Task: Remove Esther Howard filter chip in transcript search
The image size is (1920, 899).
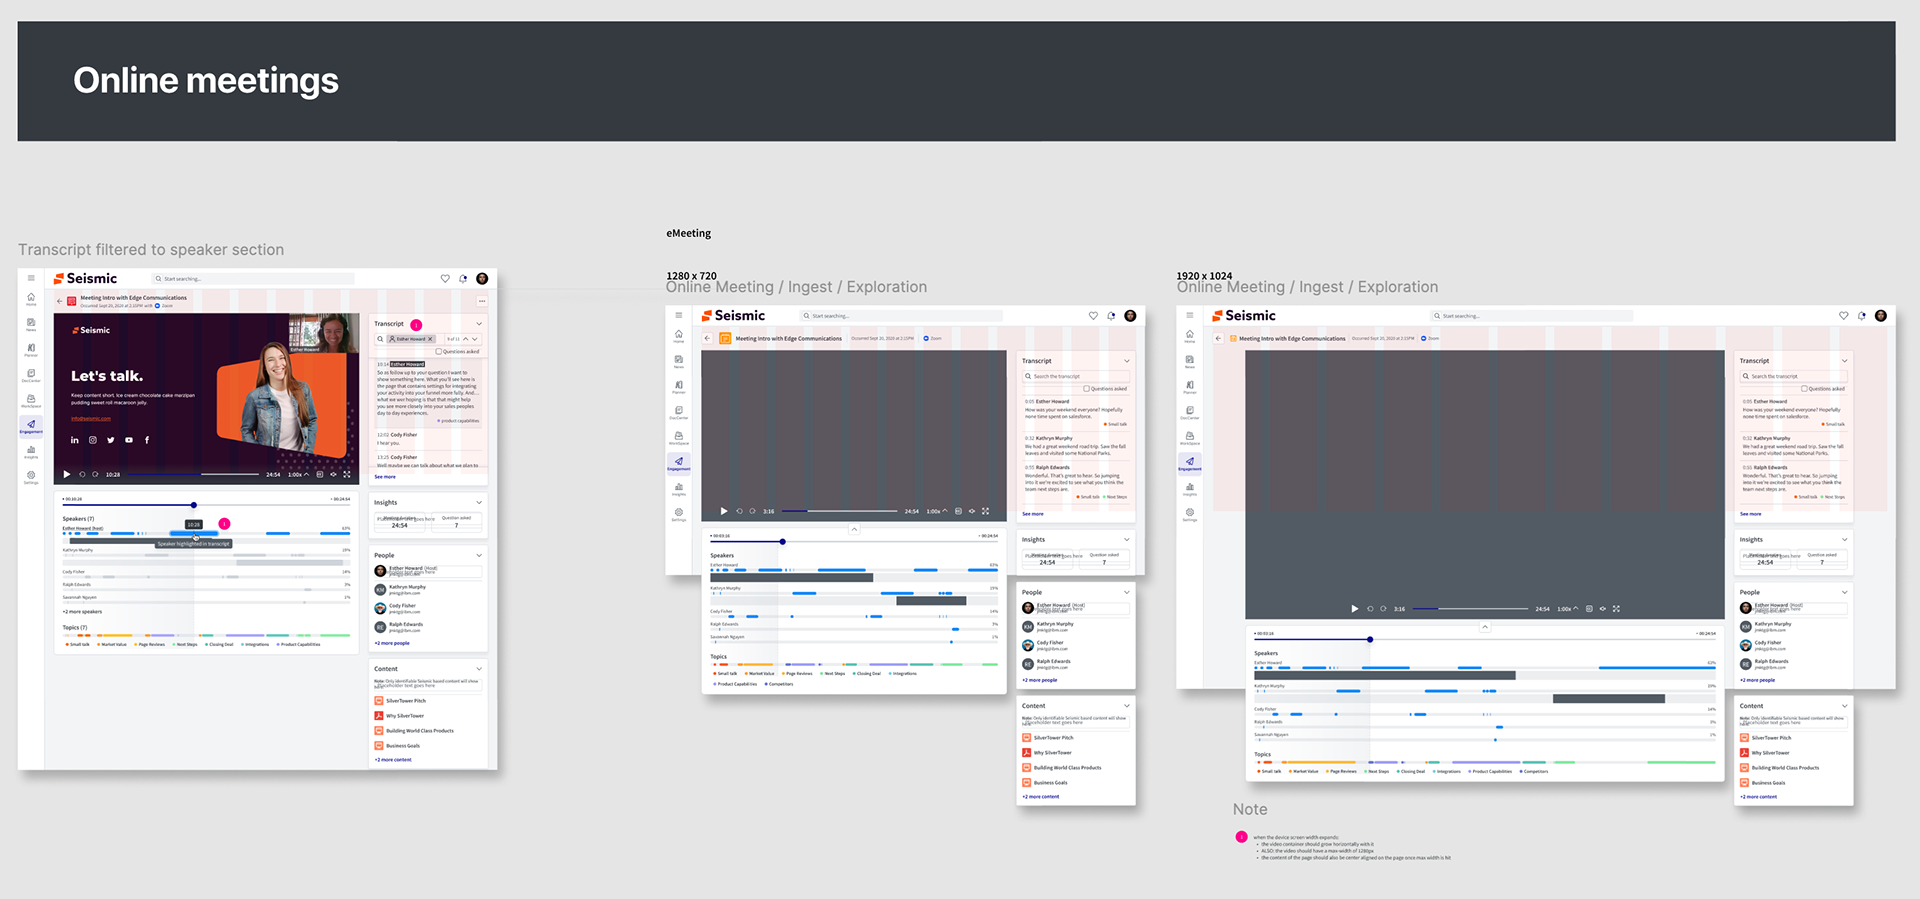Action: click(x=430, y=339)
